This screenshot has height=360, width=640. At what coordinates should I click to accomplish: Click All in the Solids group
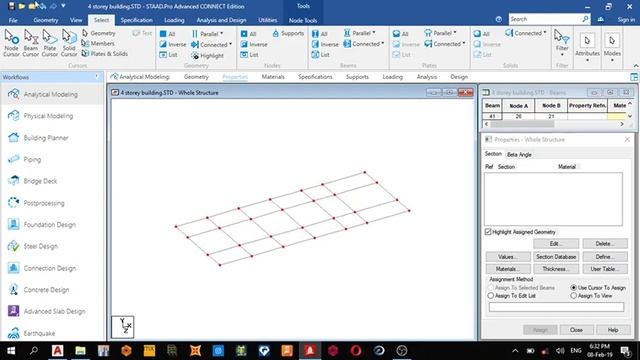pyautogui.click(x=481, y=34)
